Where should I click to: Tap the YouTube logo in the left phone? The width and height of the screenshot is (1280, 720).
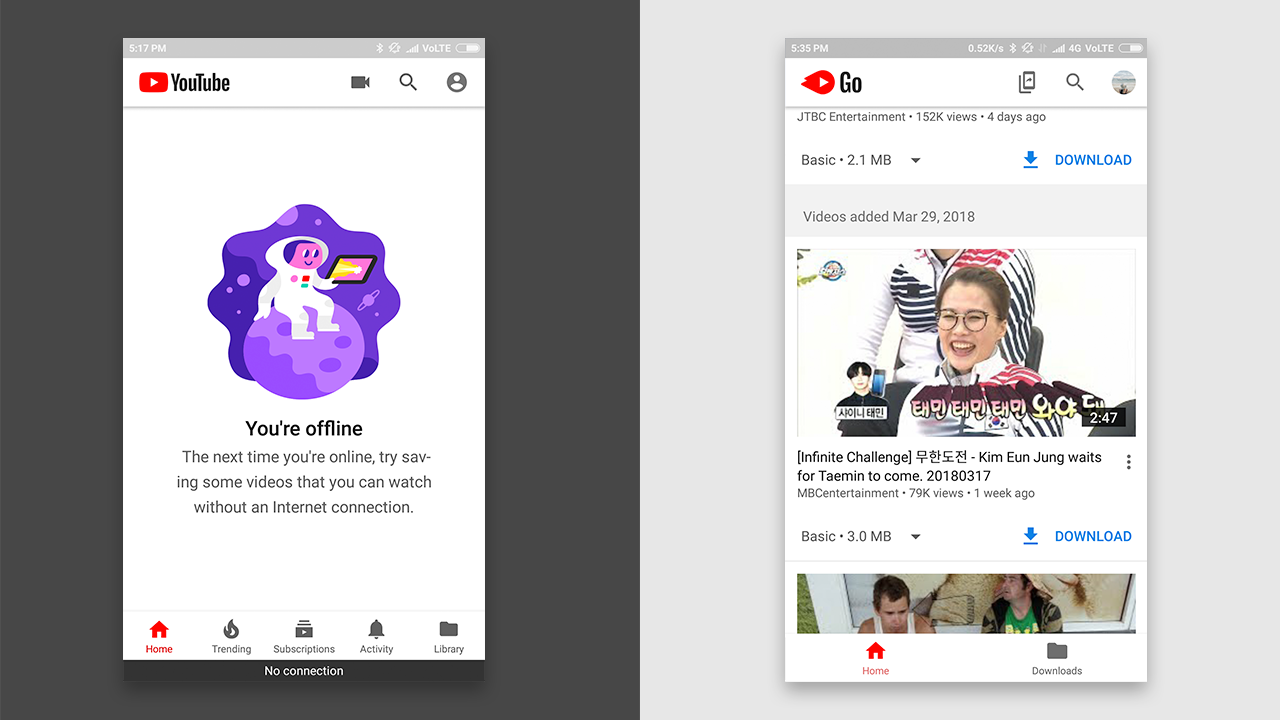pyautogui.click(x=184, y=83)
